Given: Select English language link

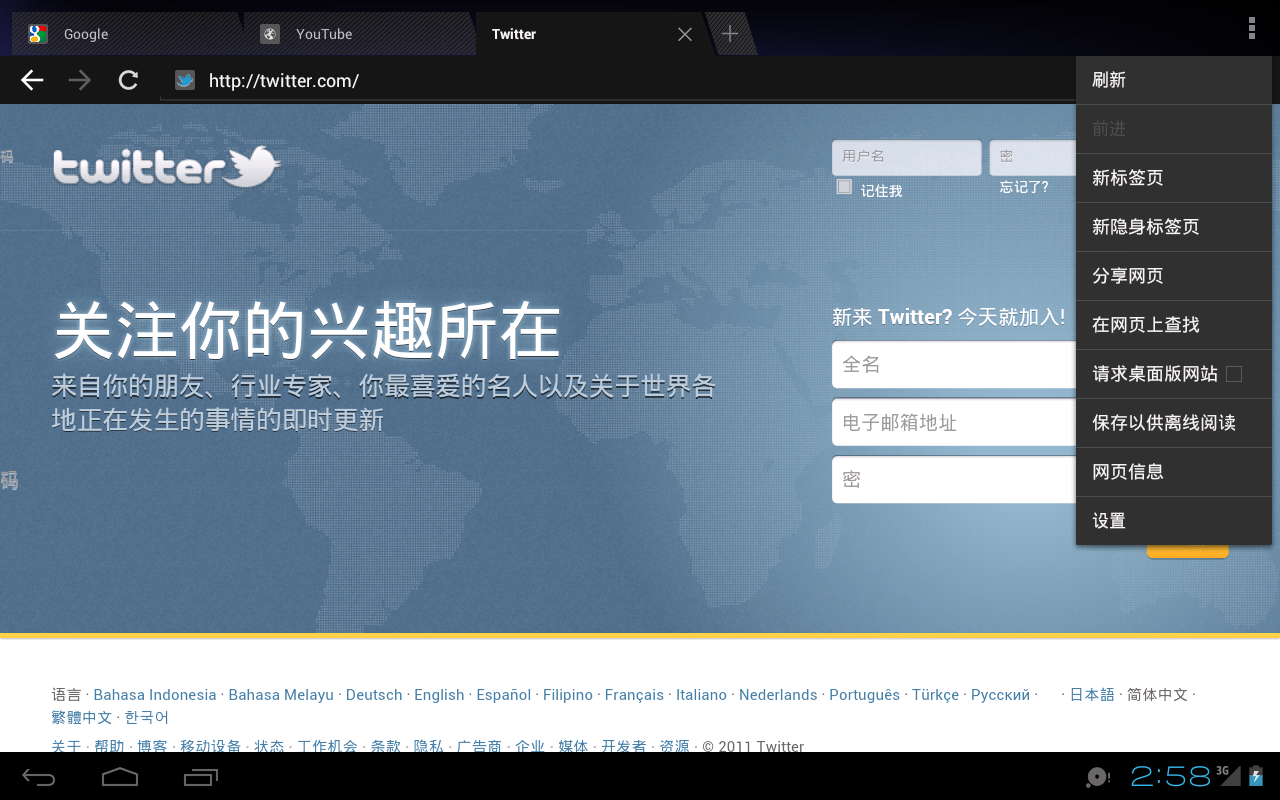Looking at the screenshot, I should pos(439,695).
